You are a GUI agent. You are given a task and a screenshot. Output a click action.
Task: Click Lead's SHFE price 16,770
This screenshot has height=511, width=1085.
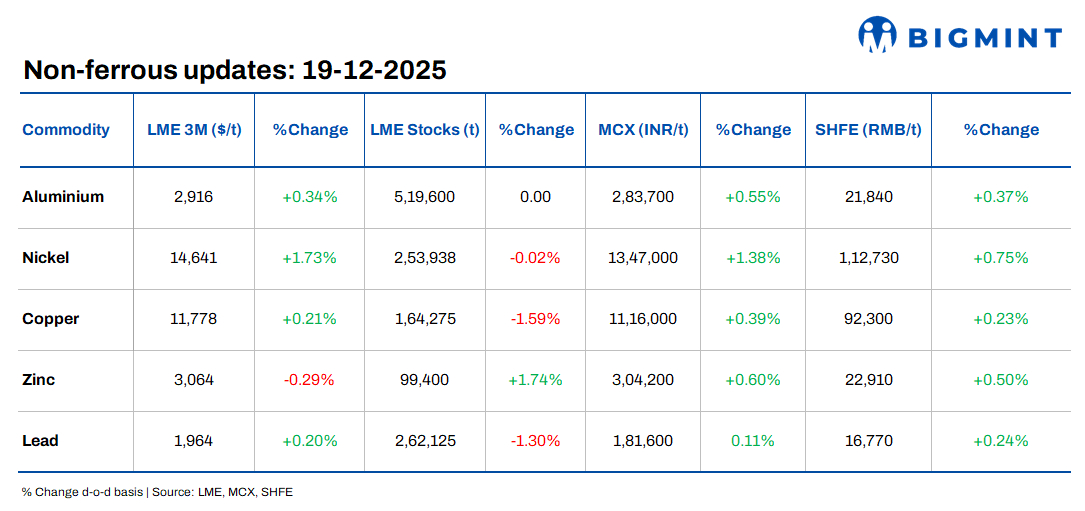click(868, 441)
